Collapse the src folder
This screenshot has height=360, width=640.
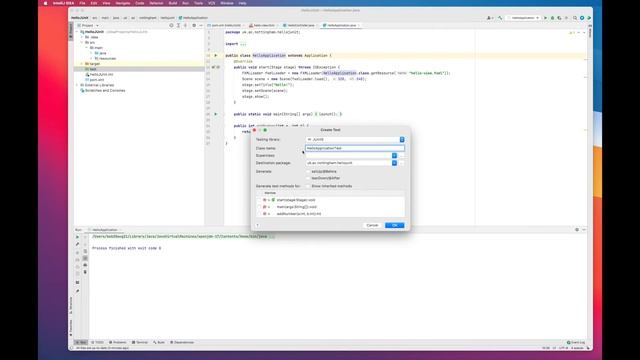click(x=82, y=42)
